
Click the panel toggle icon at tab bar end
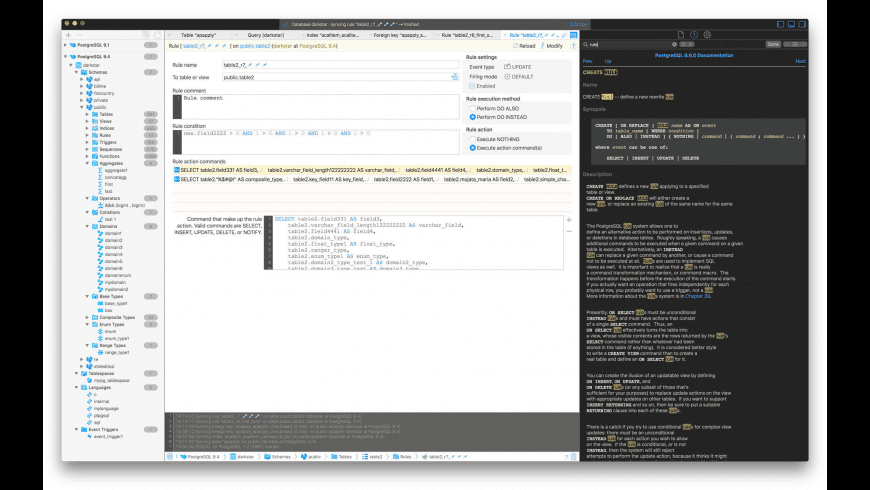[x=573, y=35]
